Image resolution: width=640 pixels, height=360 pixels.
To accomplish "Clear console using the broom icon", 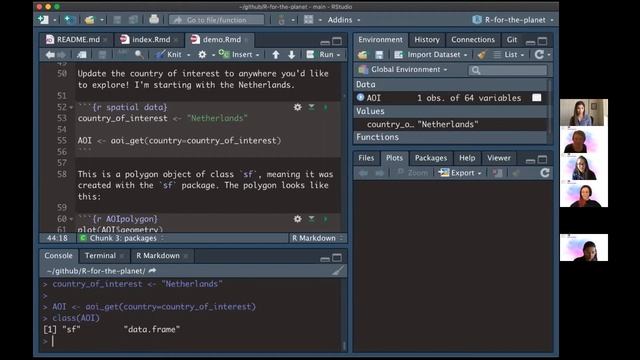I will pos(338,270).
